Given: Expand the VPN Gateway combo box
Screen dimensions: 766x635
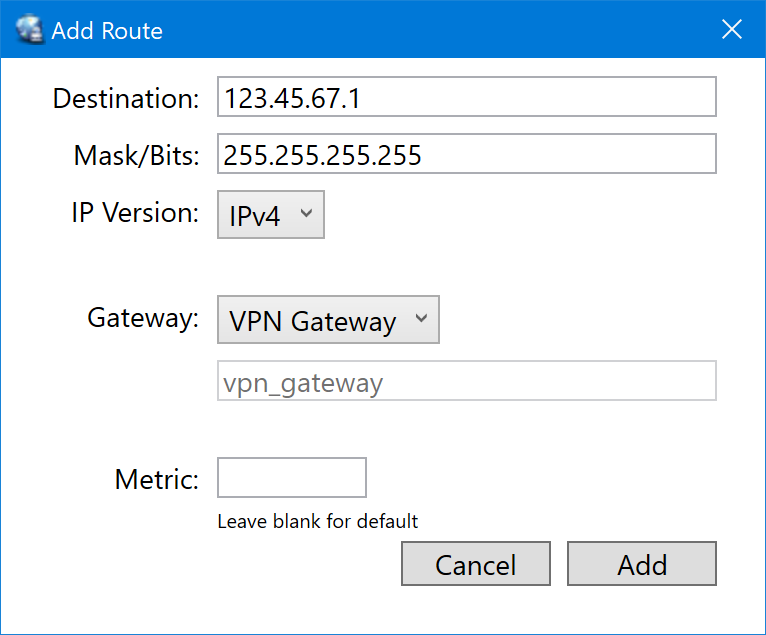Looking at the screenshot, I should click(328, 321).
